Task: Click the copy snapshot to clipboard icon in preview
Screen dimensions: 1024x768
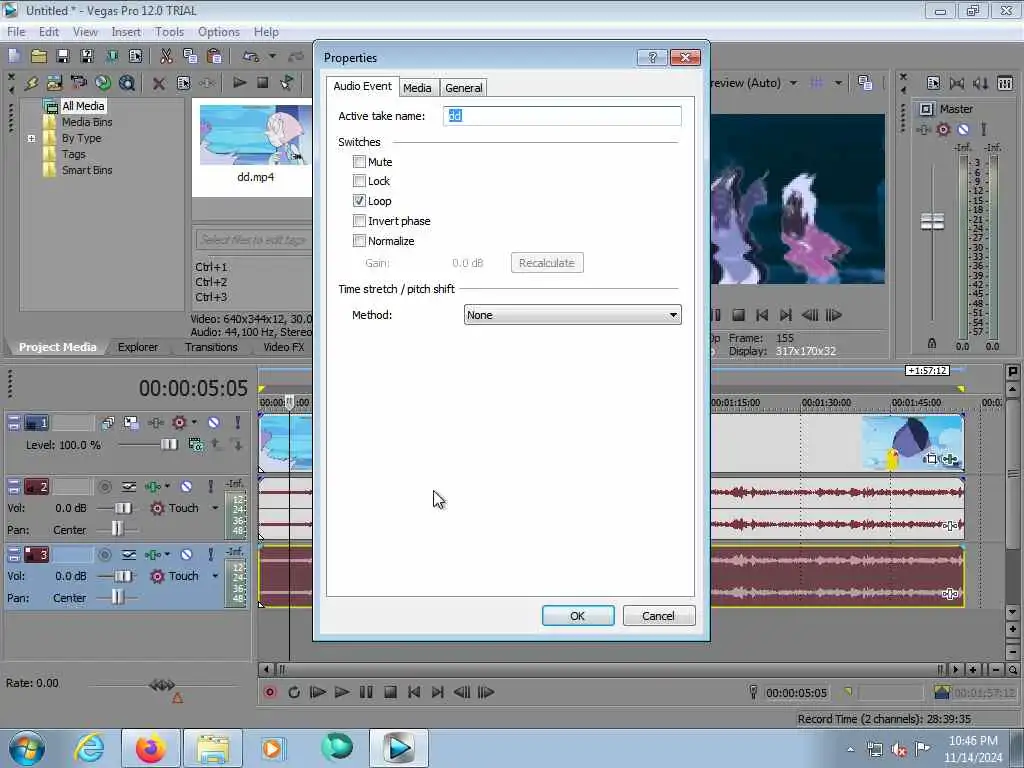Action: (x=865, y=83)
